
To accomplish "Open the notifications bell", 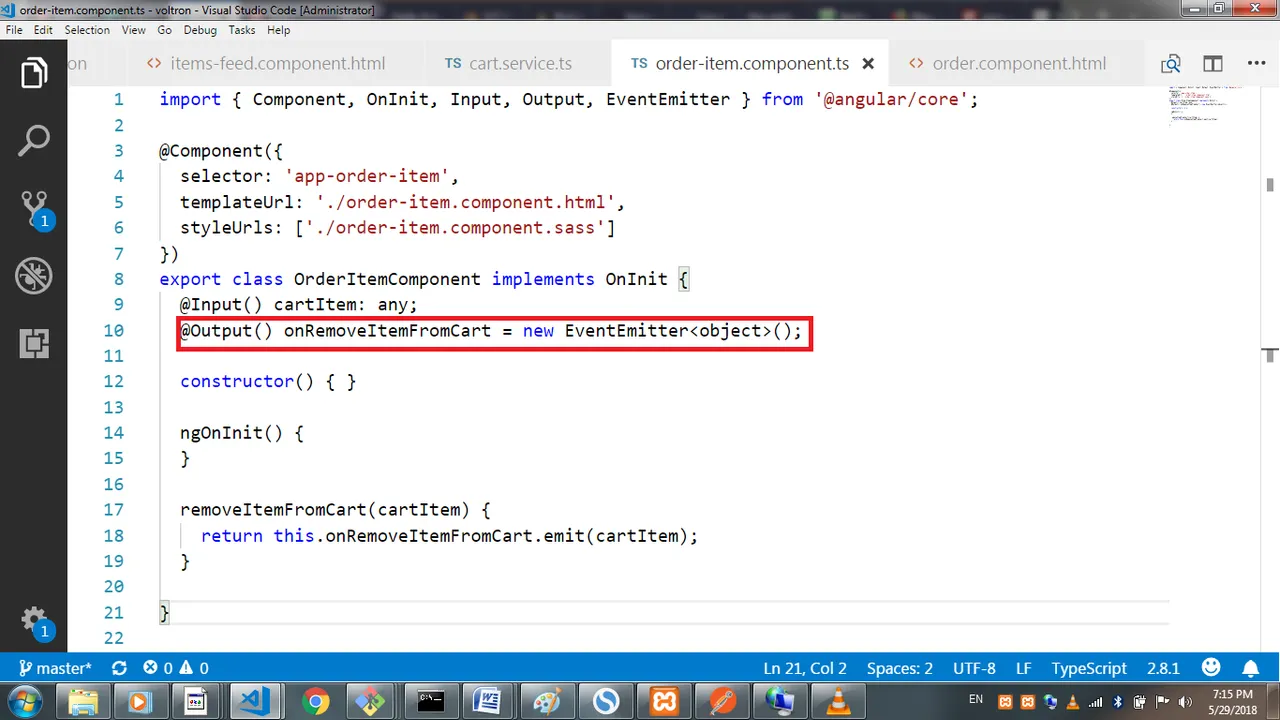I will tap(1251, 667).
